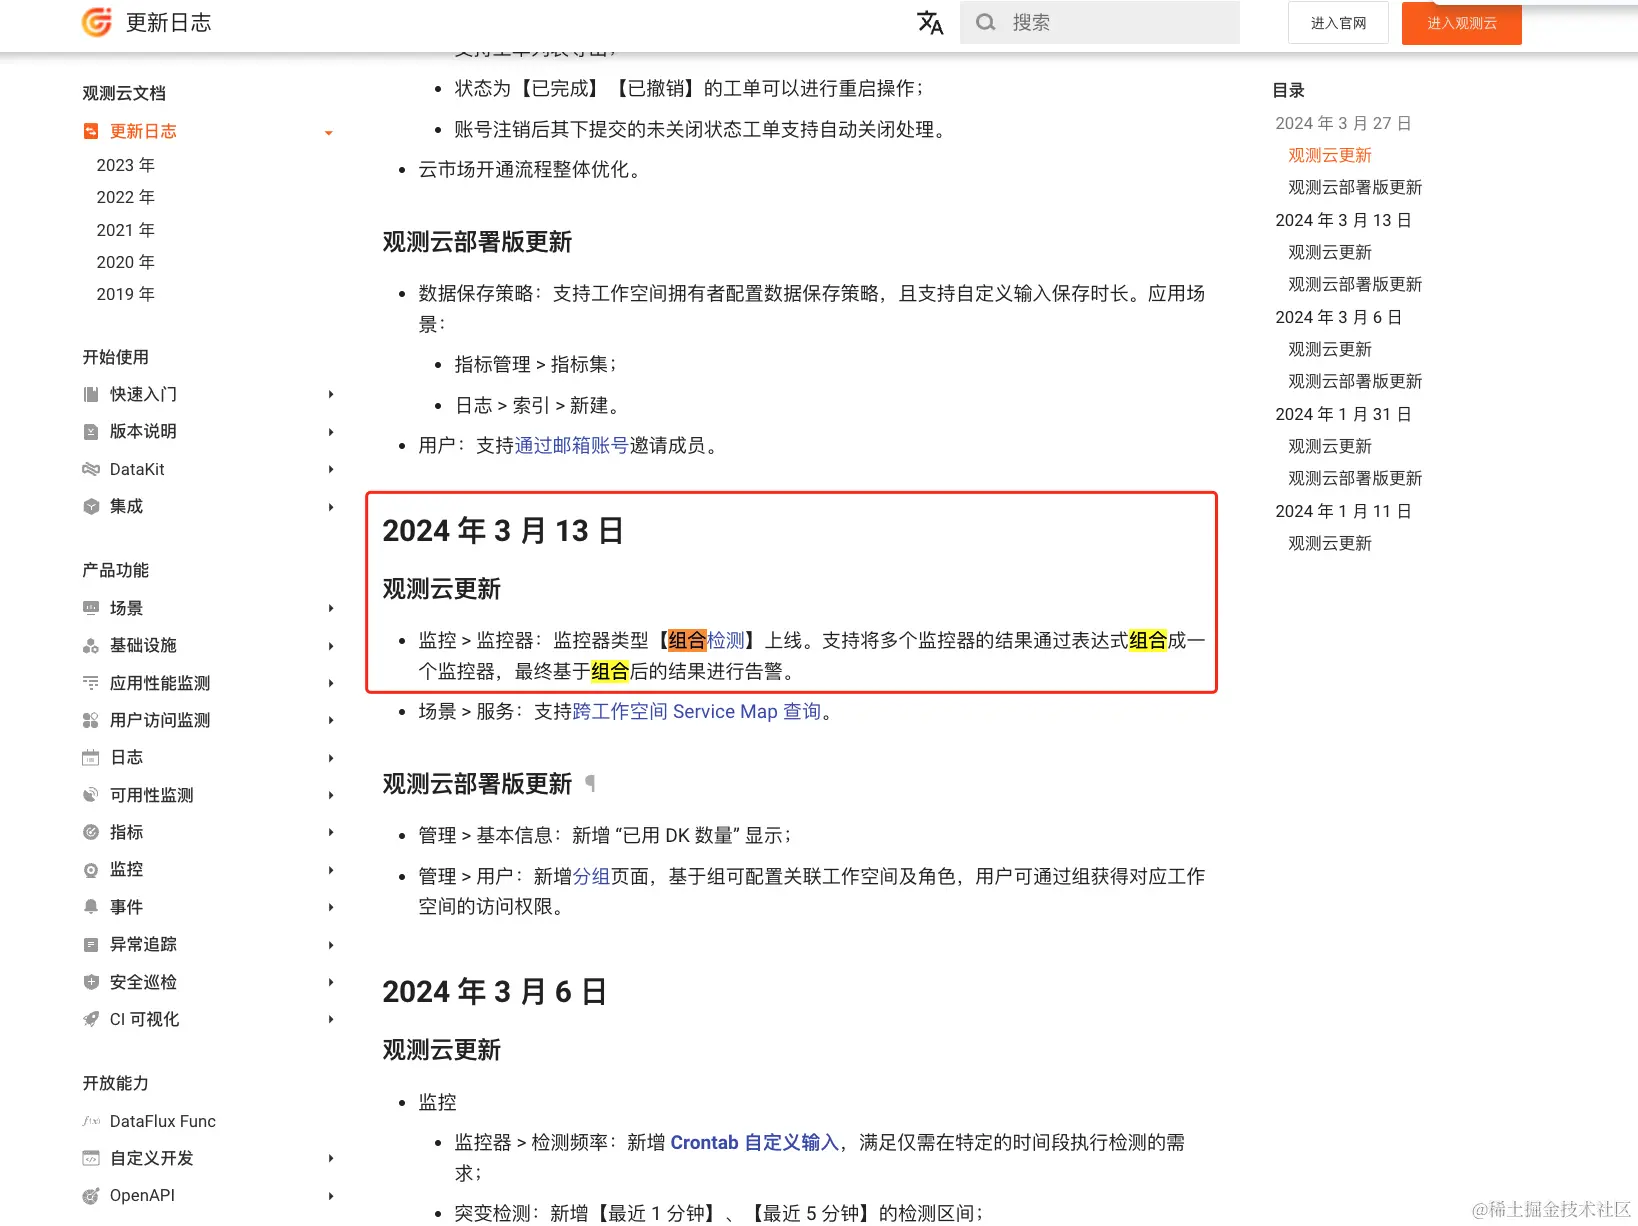
Task: Click the 版本说明 icon in sidebar
Action: 91,431
